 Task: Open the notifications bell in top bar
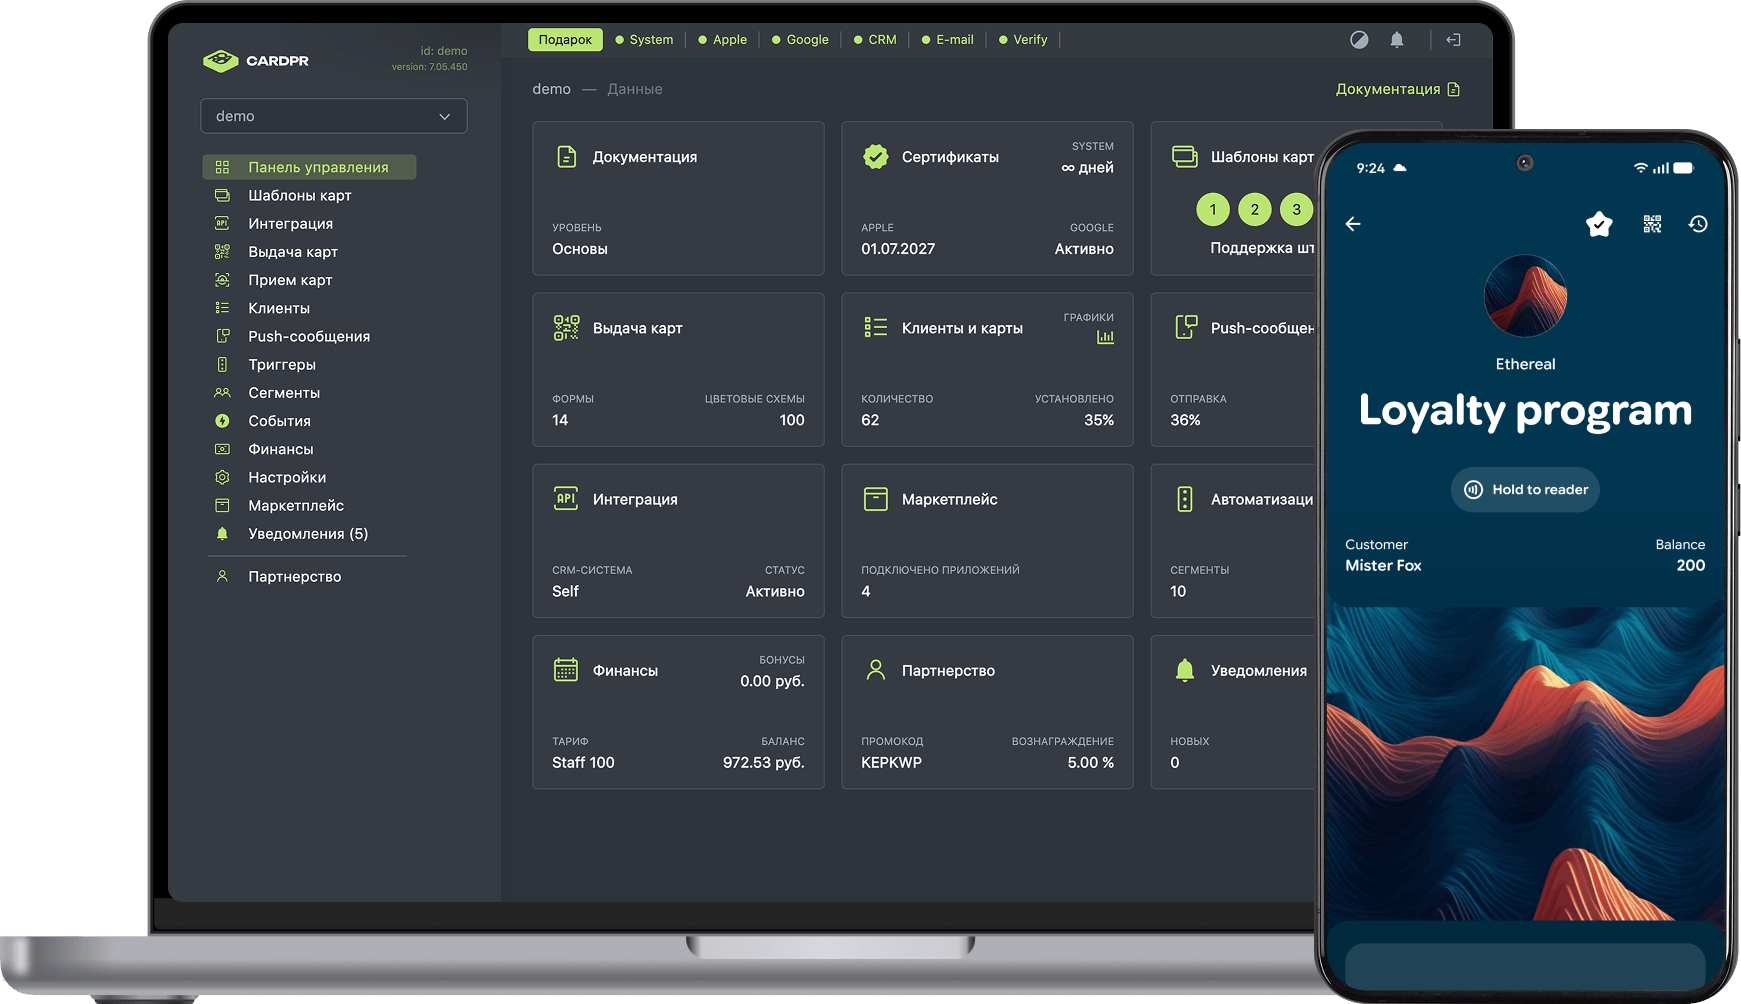(x=1397, y=40)
